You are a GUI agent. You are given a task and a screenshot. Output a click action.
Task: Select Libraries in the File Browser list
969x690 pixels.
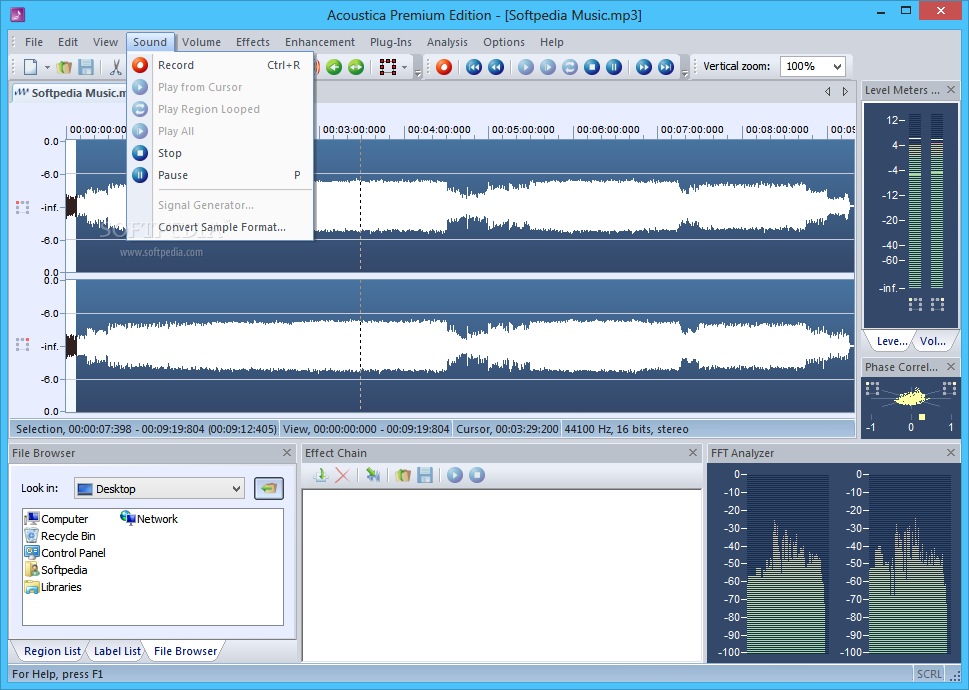pos(53,587)
